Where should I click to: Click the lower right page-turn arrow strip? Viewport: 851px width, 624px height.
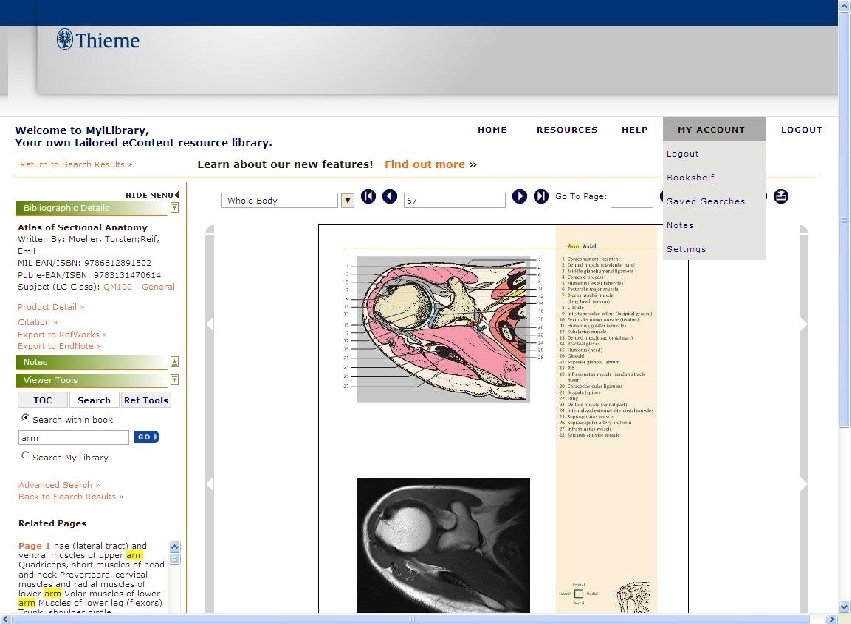[x=804, y=483]
